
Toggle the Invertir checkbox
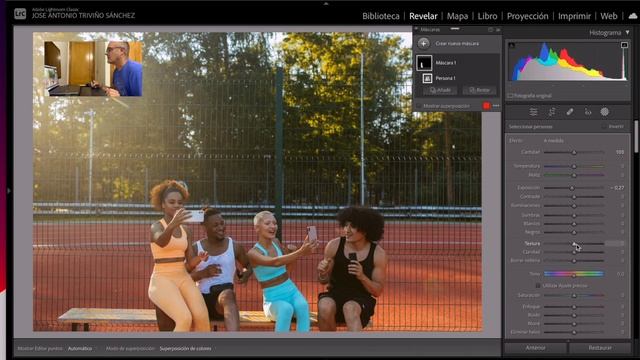(x=604, y=127)
